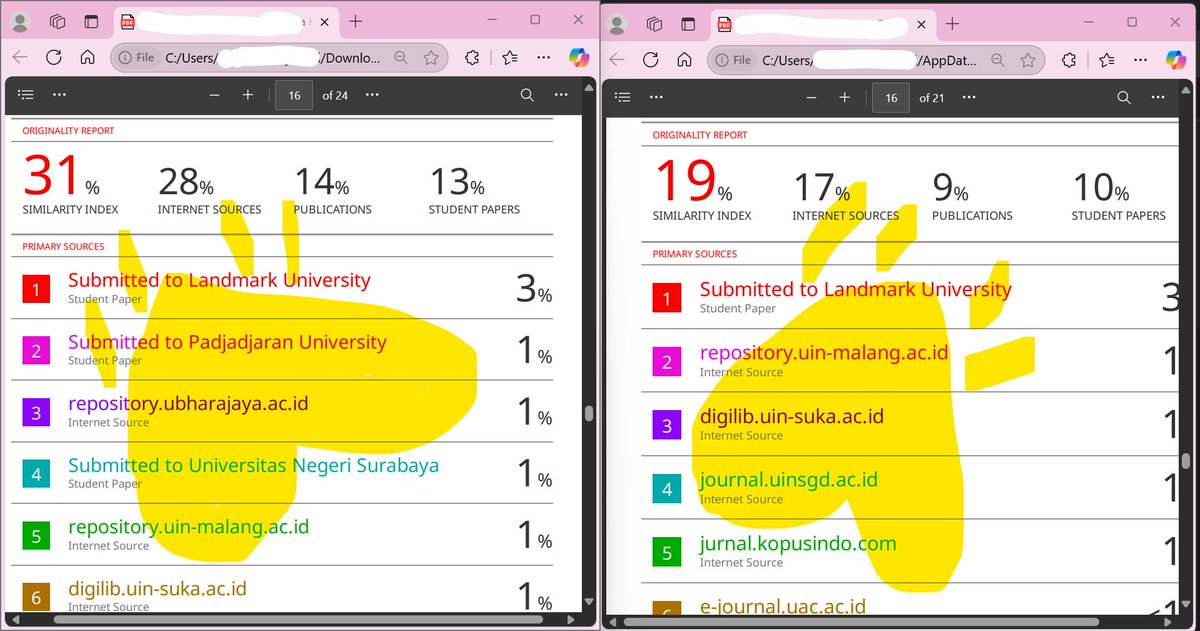
Task: Click File info in left address bar
Action: tap(137, 58)
